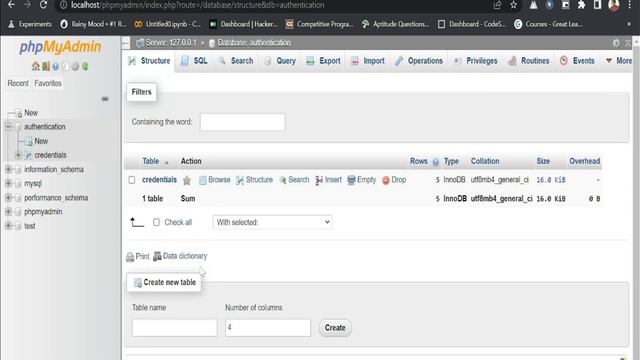Expand the performance_schema database
Screen dimensions: 640x360
coord(8,198)
